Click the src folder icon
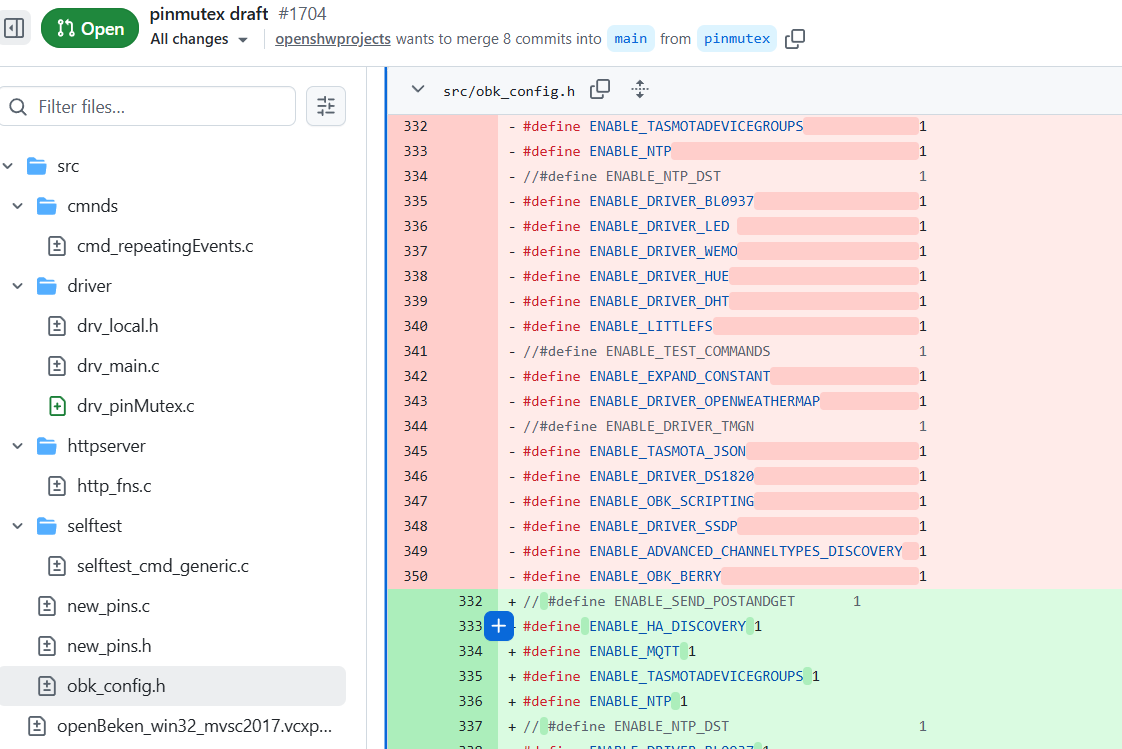The image size is (1122, 749). [x=36, y=166]
